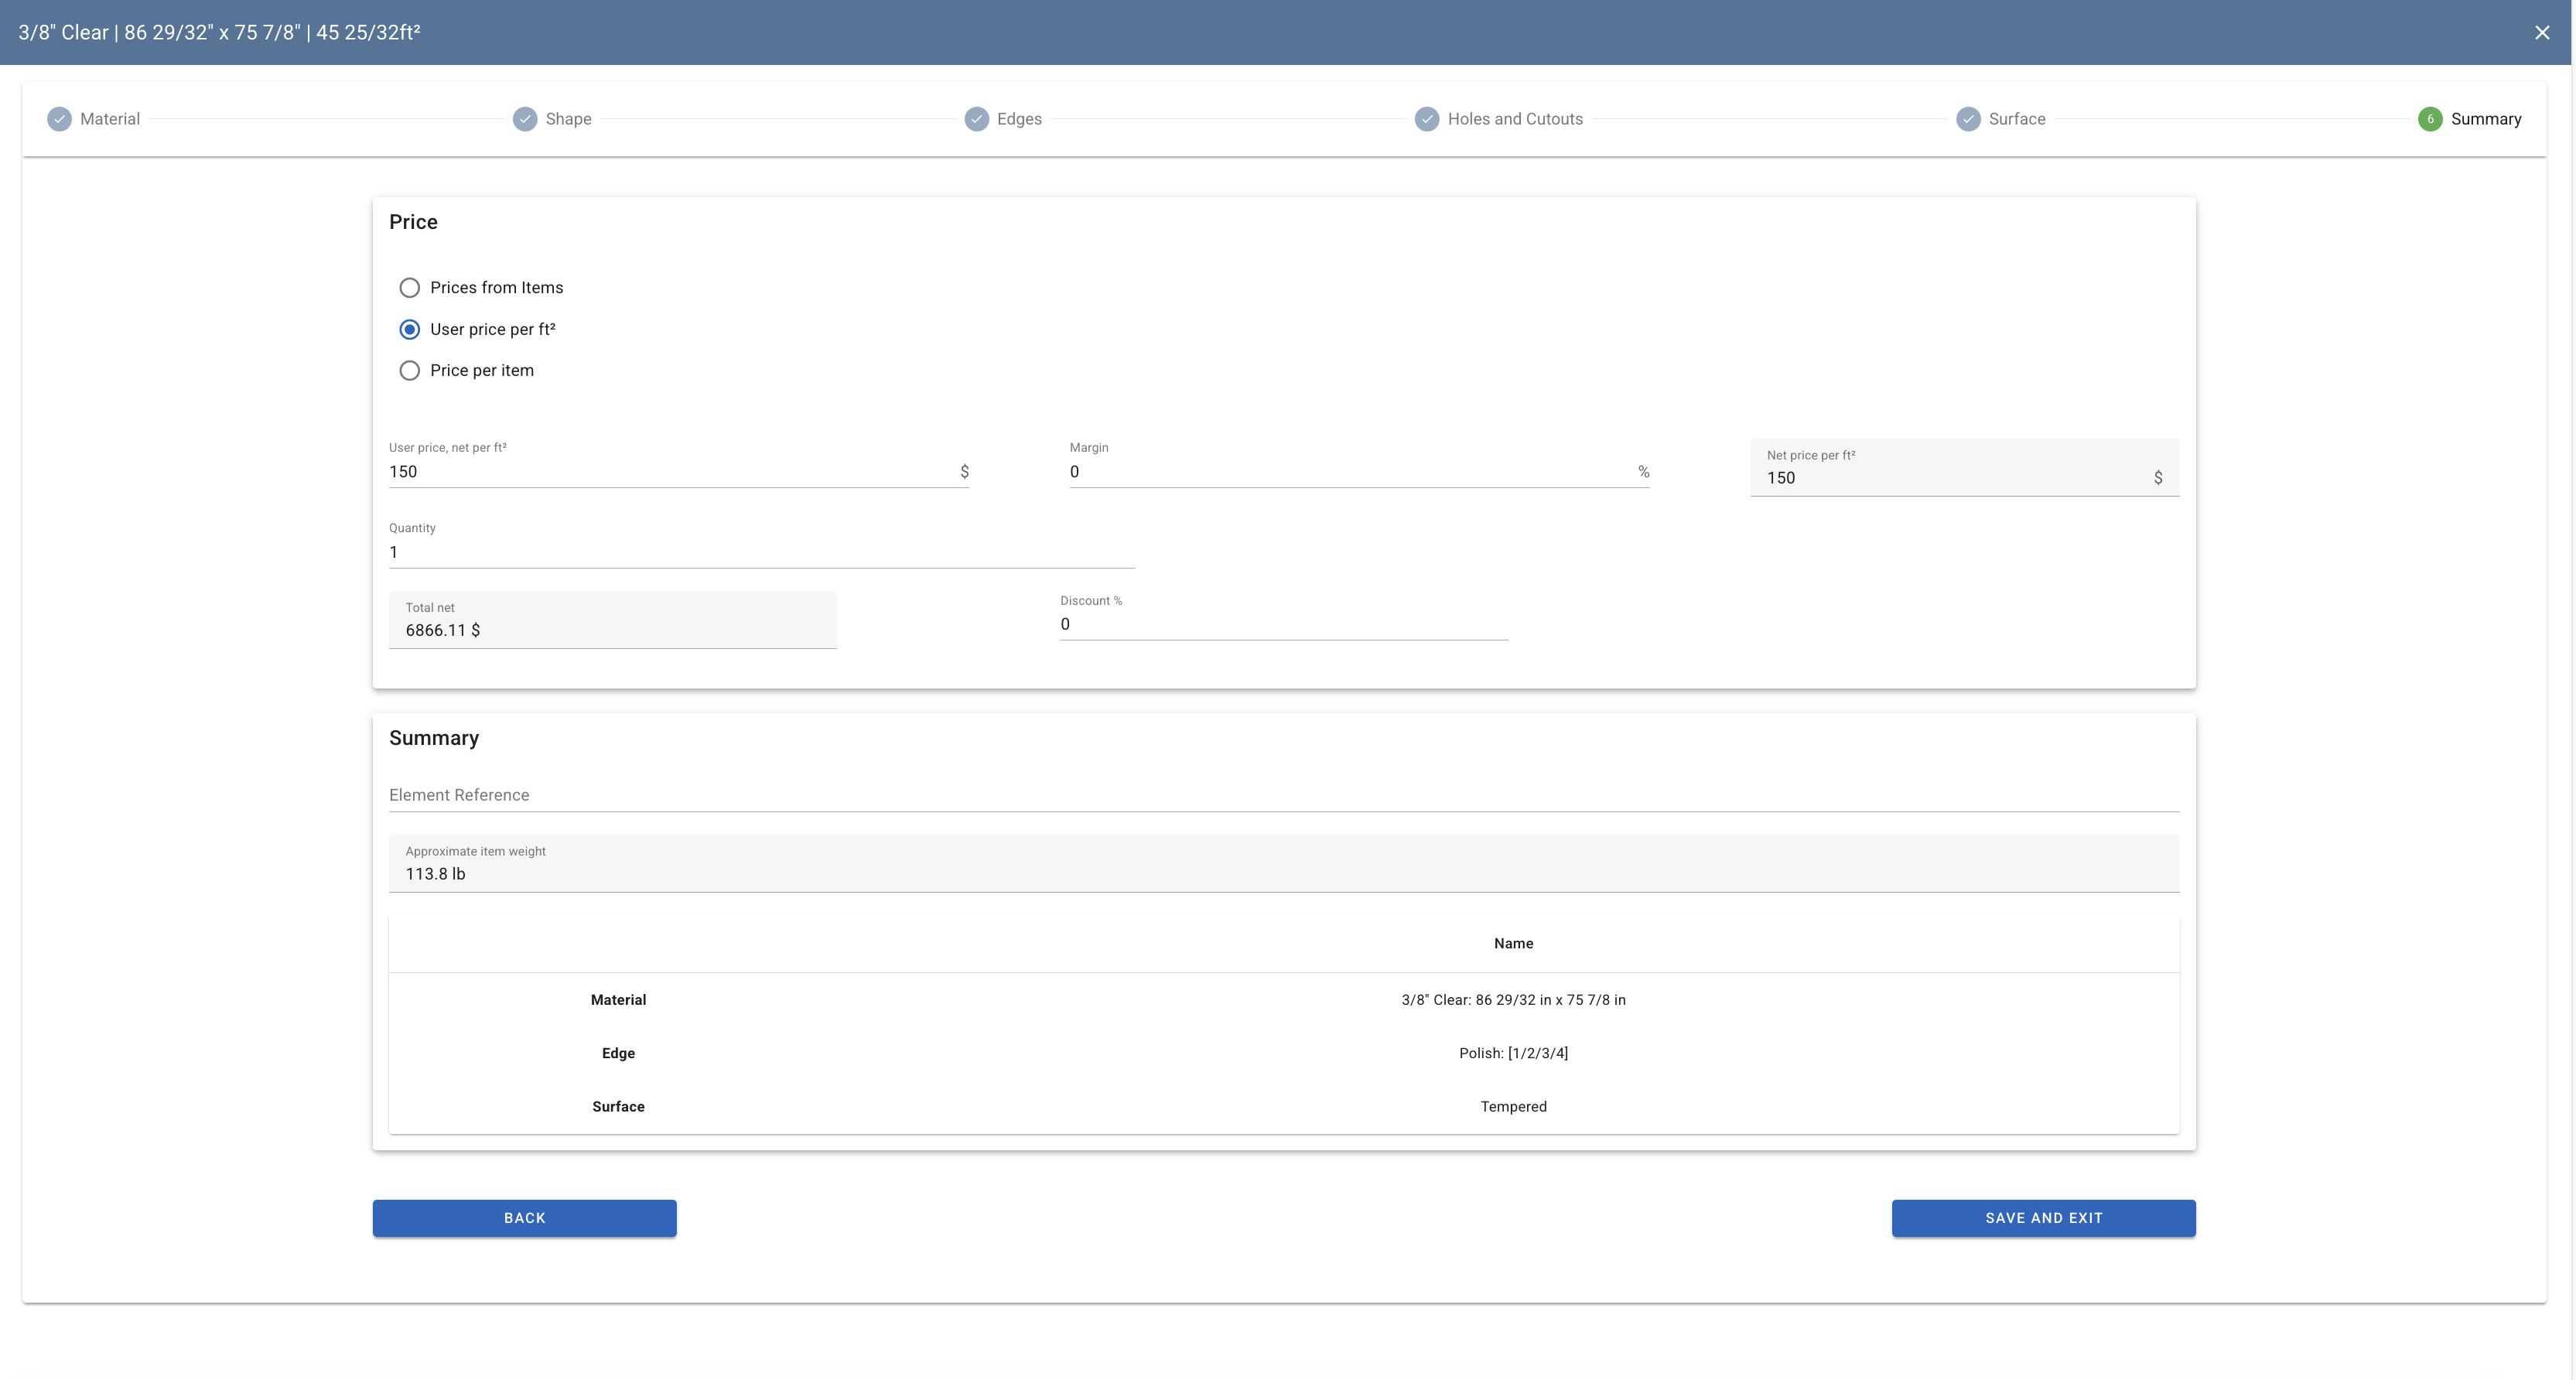Select User price per ft² radio option

(409, 329)
